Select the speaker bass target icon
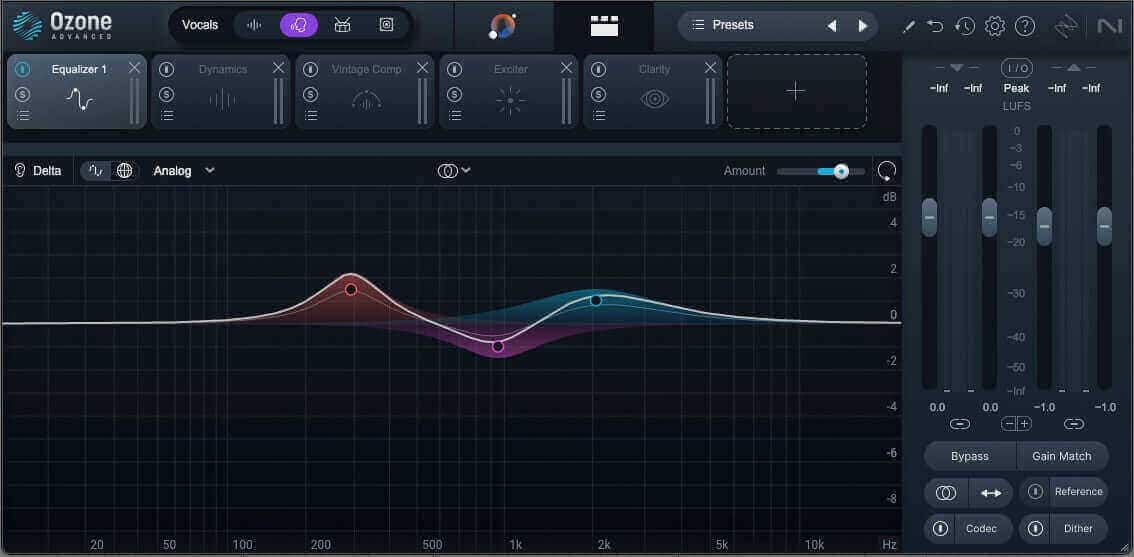The height and width of the screenshot is (557, 1134). (x=386, y=25)
